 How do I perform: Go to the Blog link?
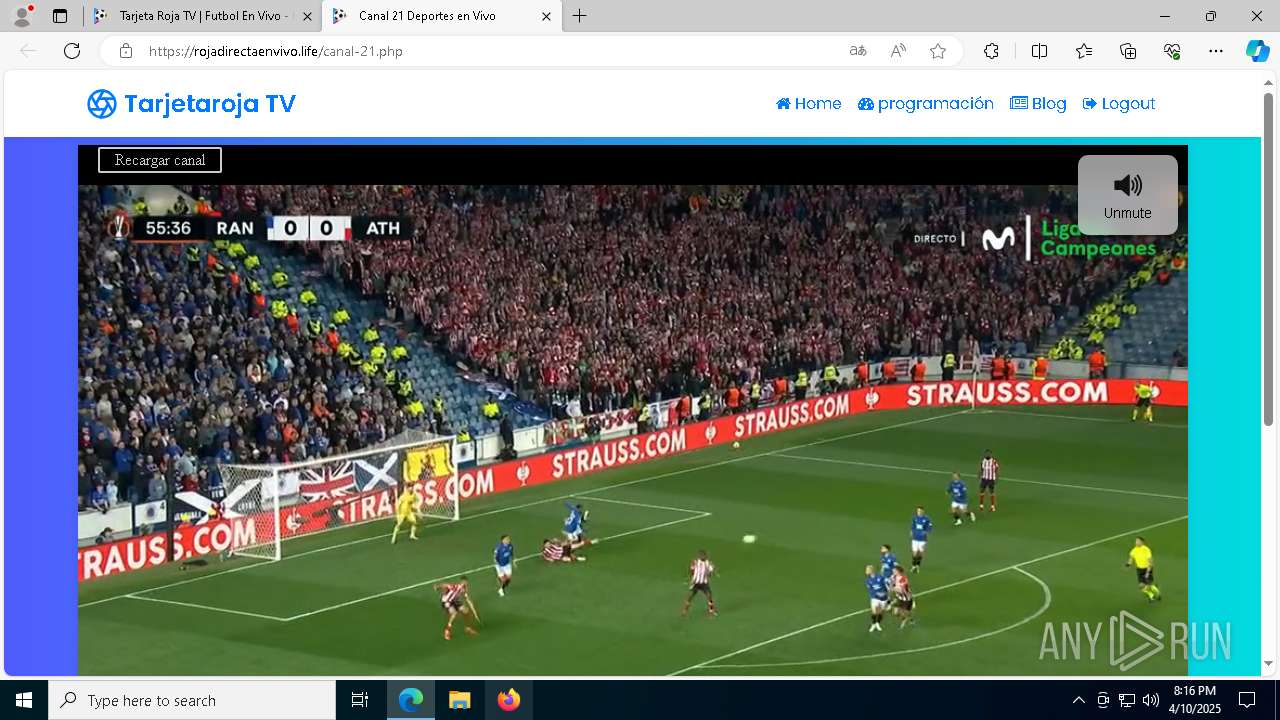pos(1038,104)
